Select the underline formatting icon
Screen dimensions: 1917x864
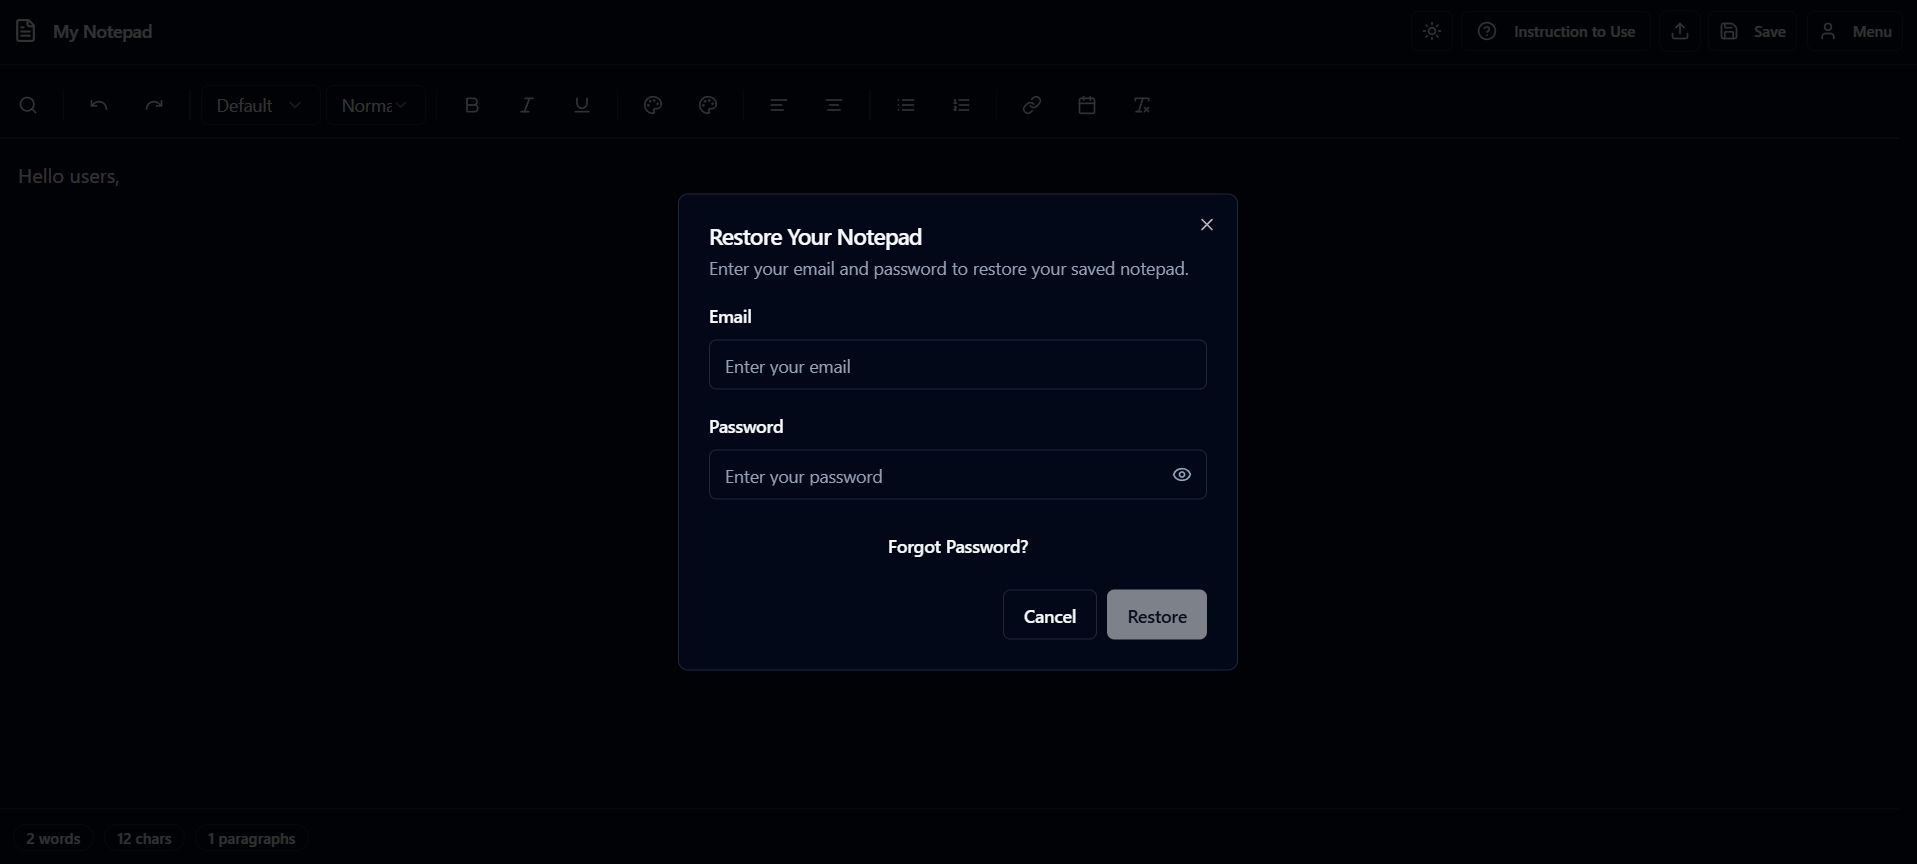(582, 105)
